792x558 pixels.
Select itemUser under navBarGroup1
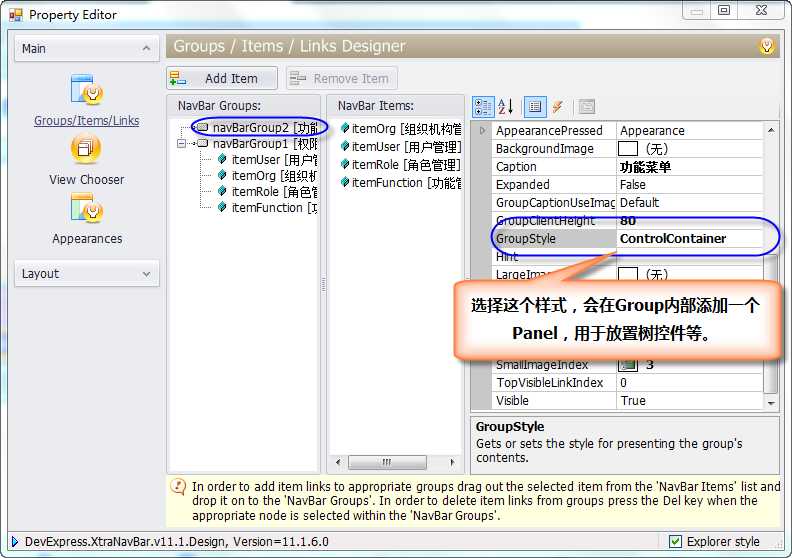[274, 160]
